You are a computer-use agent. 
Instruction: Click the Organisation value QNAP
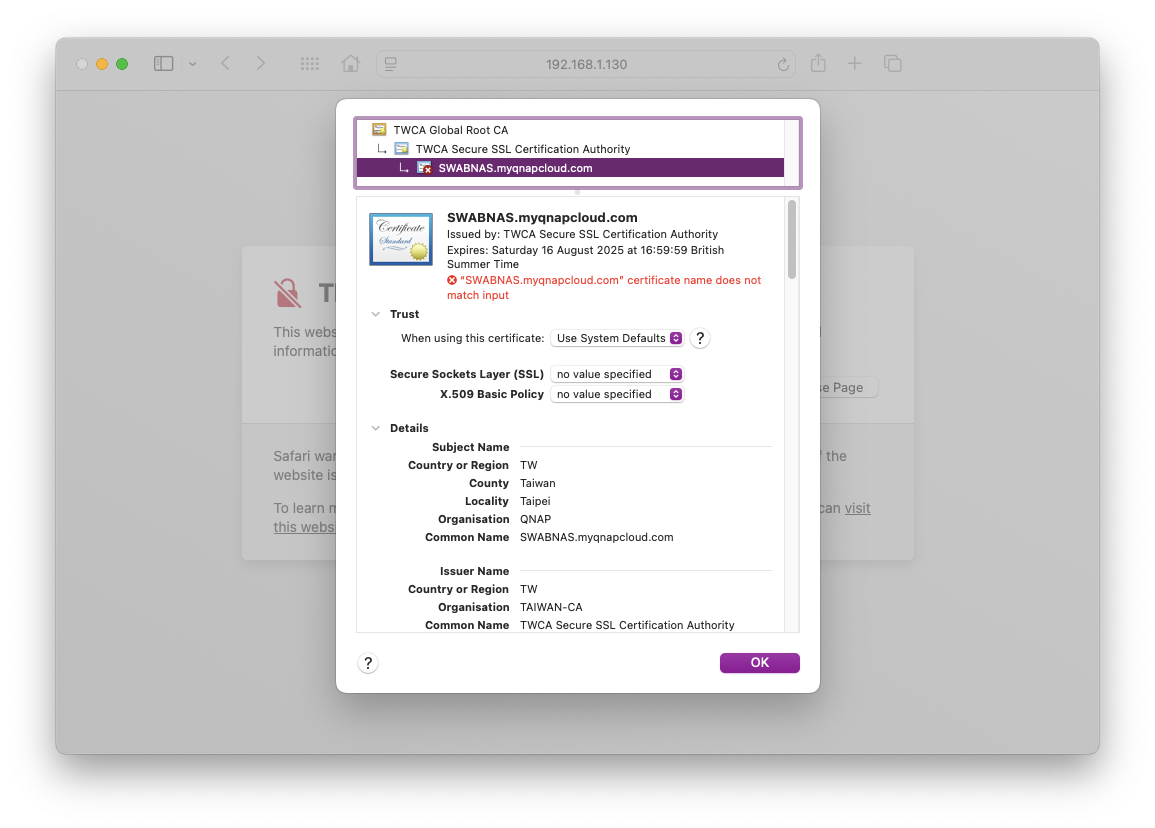coord(536,519)
